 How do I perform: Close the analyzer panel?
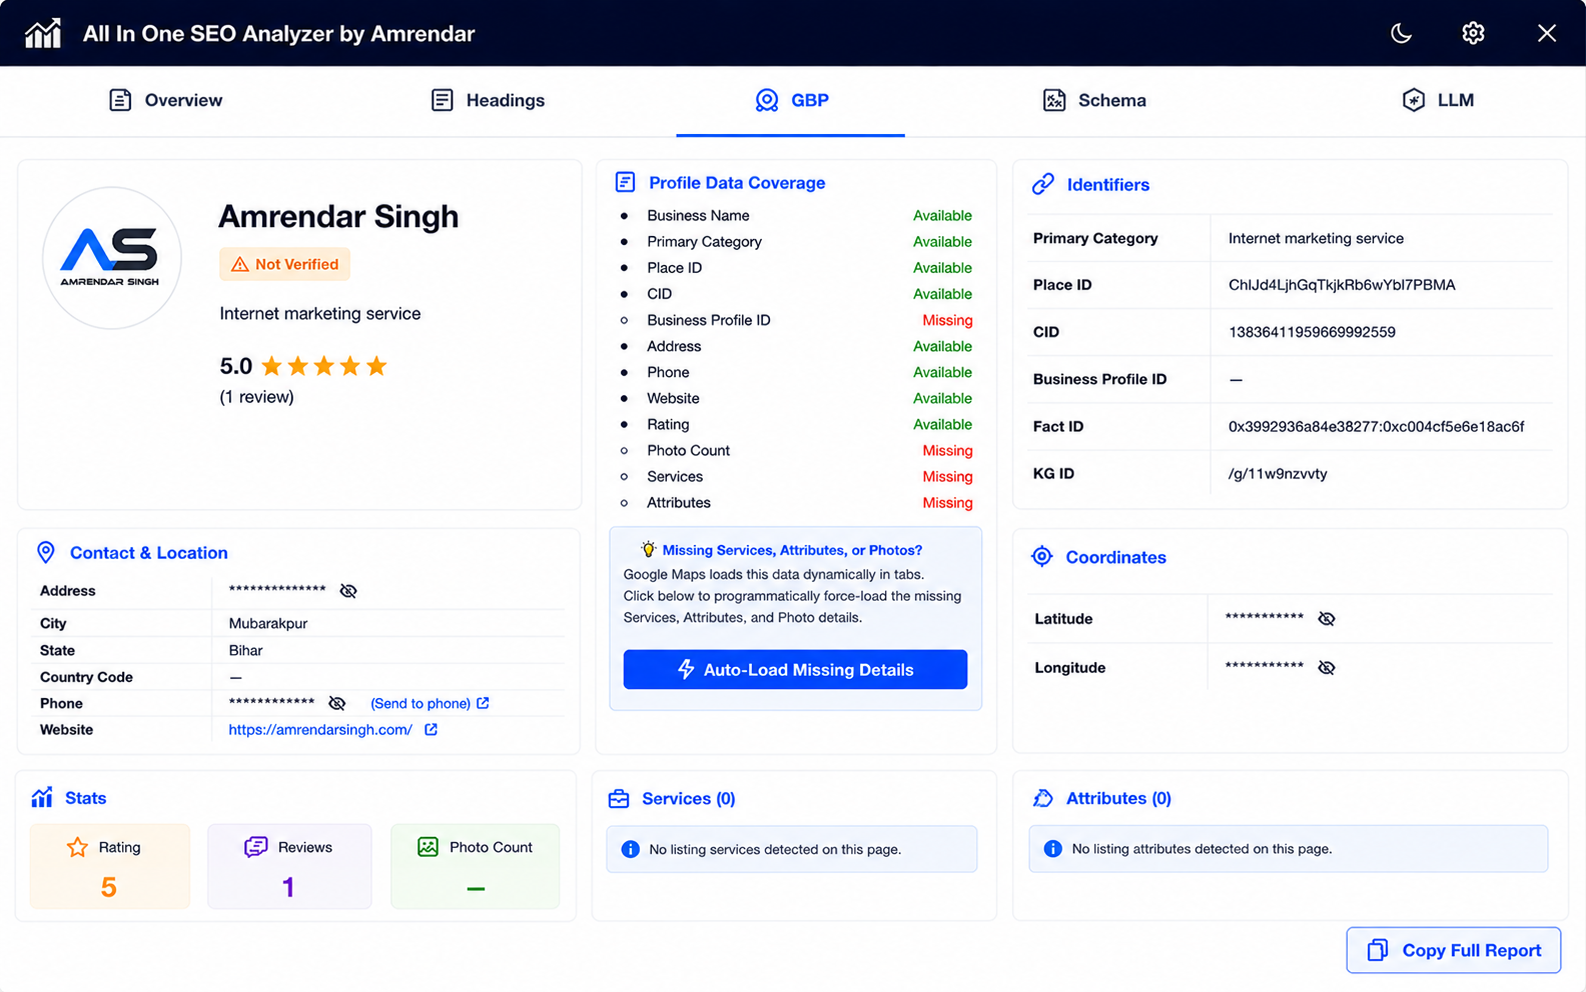(x=1546, y=33)
